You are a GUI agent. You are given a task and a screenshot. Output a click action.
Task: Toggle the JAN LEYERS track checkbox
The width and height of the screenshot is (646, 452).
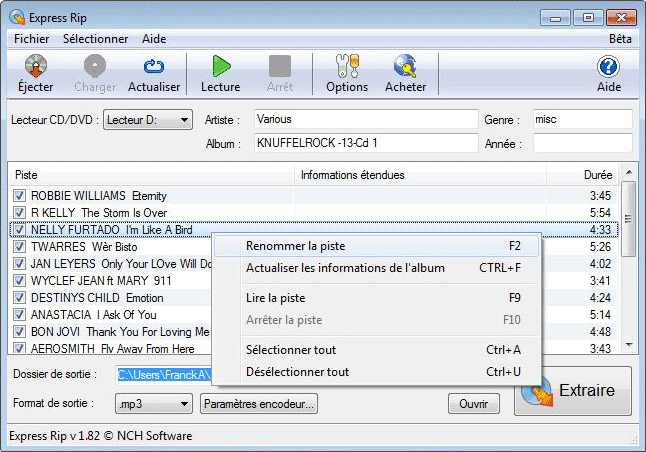(x=19, y=263)
